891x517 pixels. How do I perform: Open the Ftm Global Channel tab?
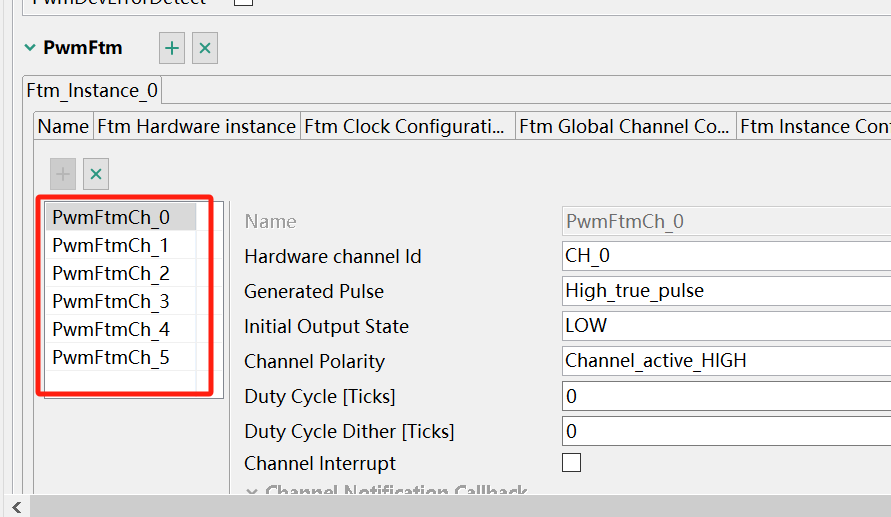tap(624, 126)
